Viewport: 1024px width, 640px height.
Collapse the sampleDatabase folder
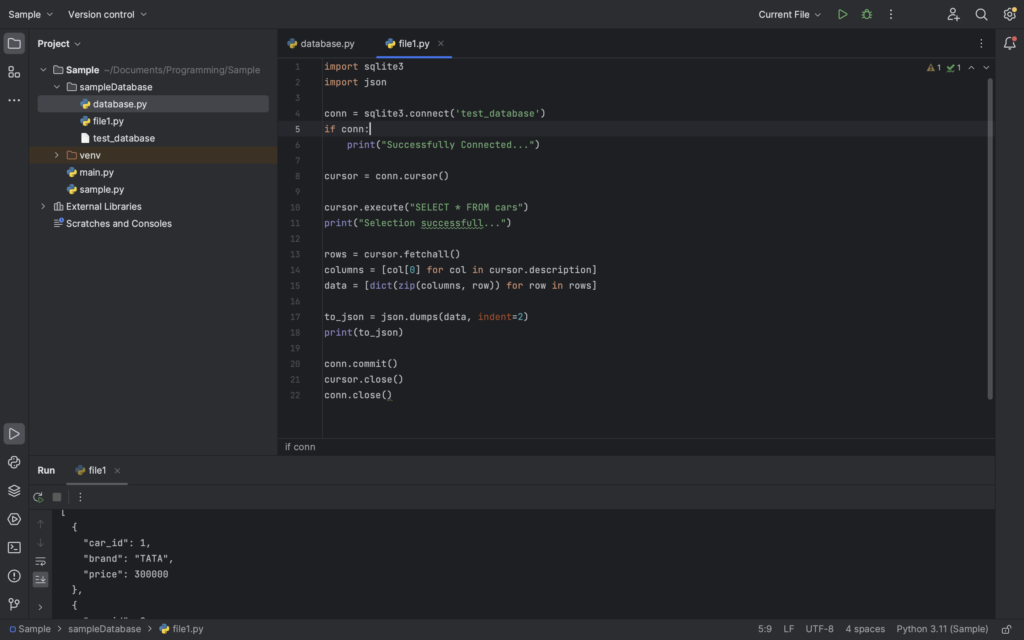pos(58,86)
